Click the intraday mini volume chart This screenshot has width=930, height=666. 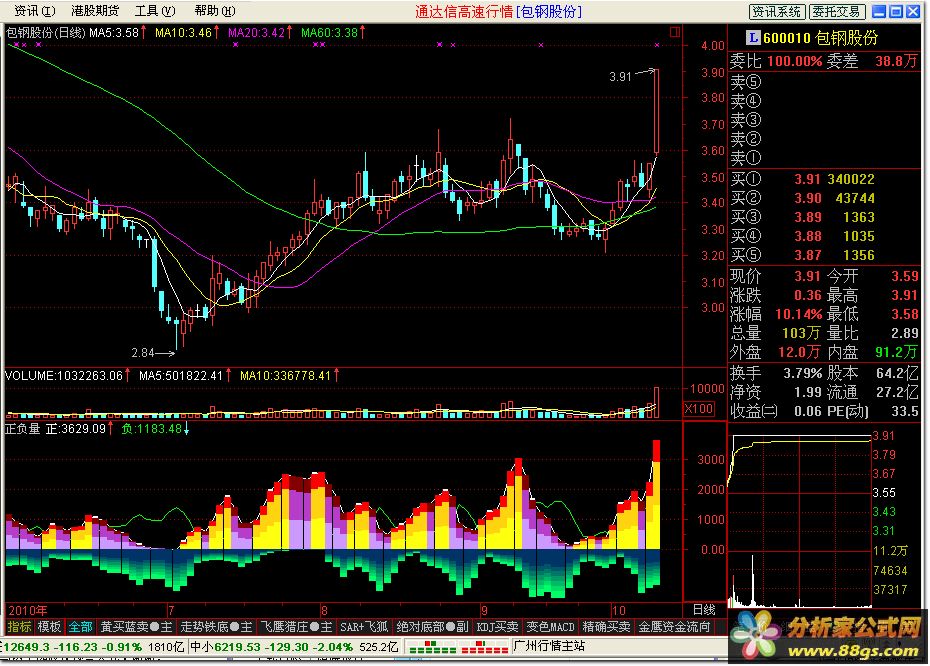click(800, 578)
